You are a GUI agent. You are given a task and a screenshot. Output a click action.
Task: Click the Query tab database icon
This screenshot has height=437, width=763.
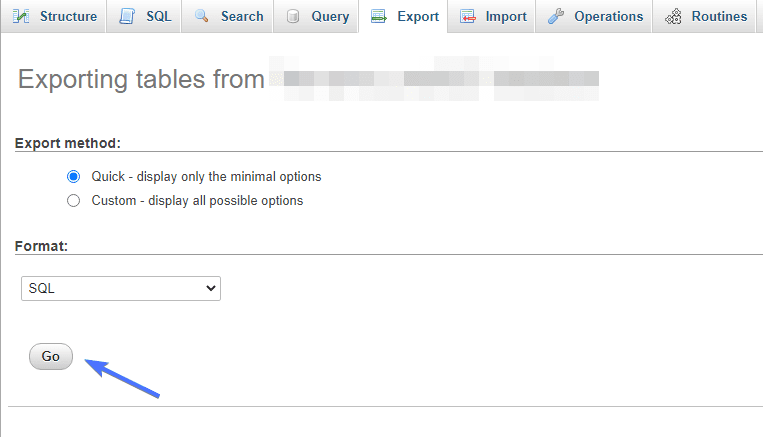click(292, 17)
